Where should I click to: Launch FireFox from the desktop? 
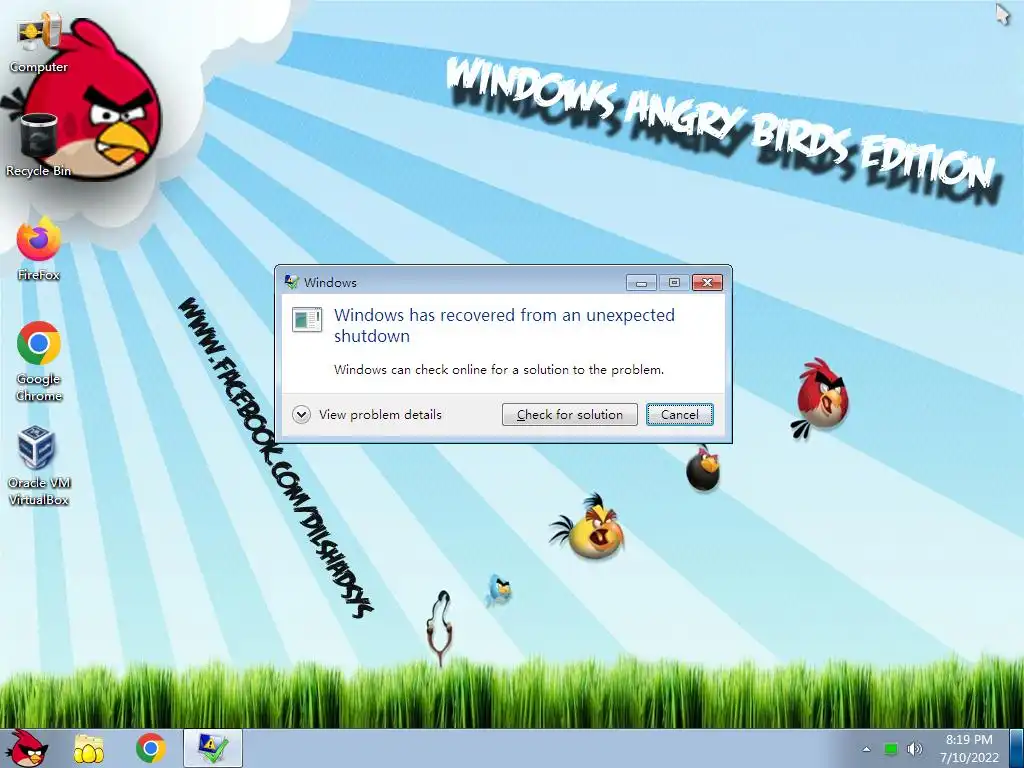39,249
